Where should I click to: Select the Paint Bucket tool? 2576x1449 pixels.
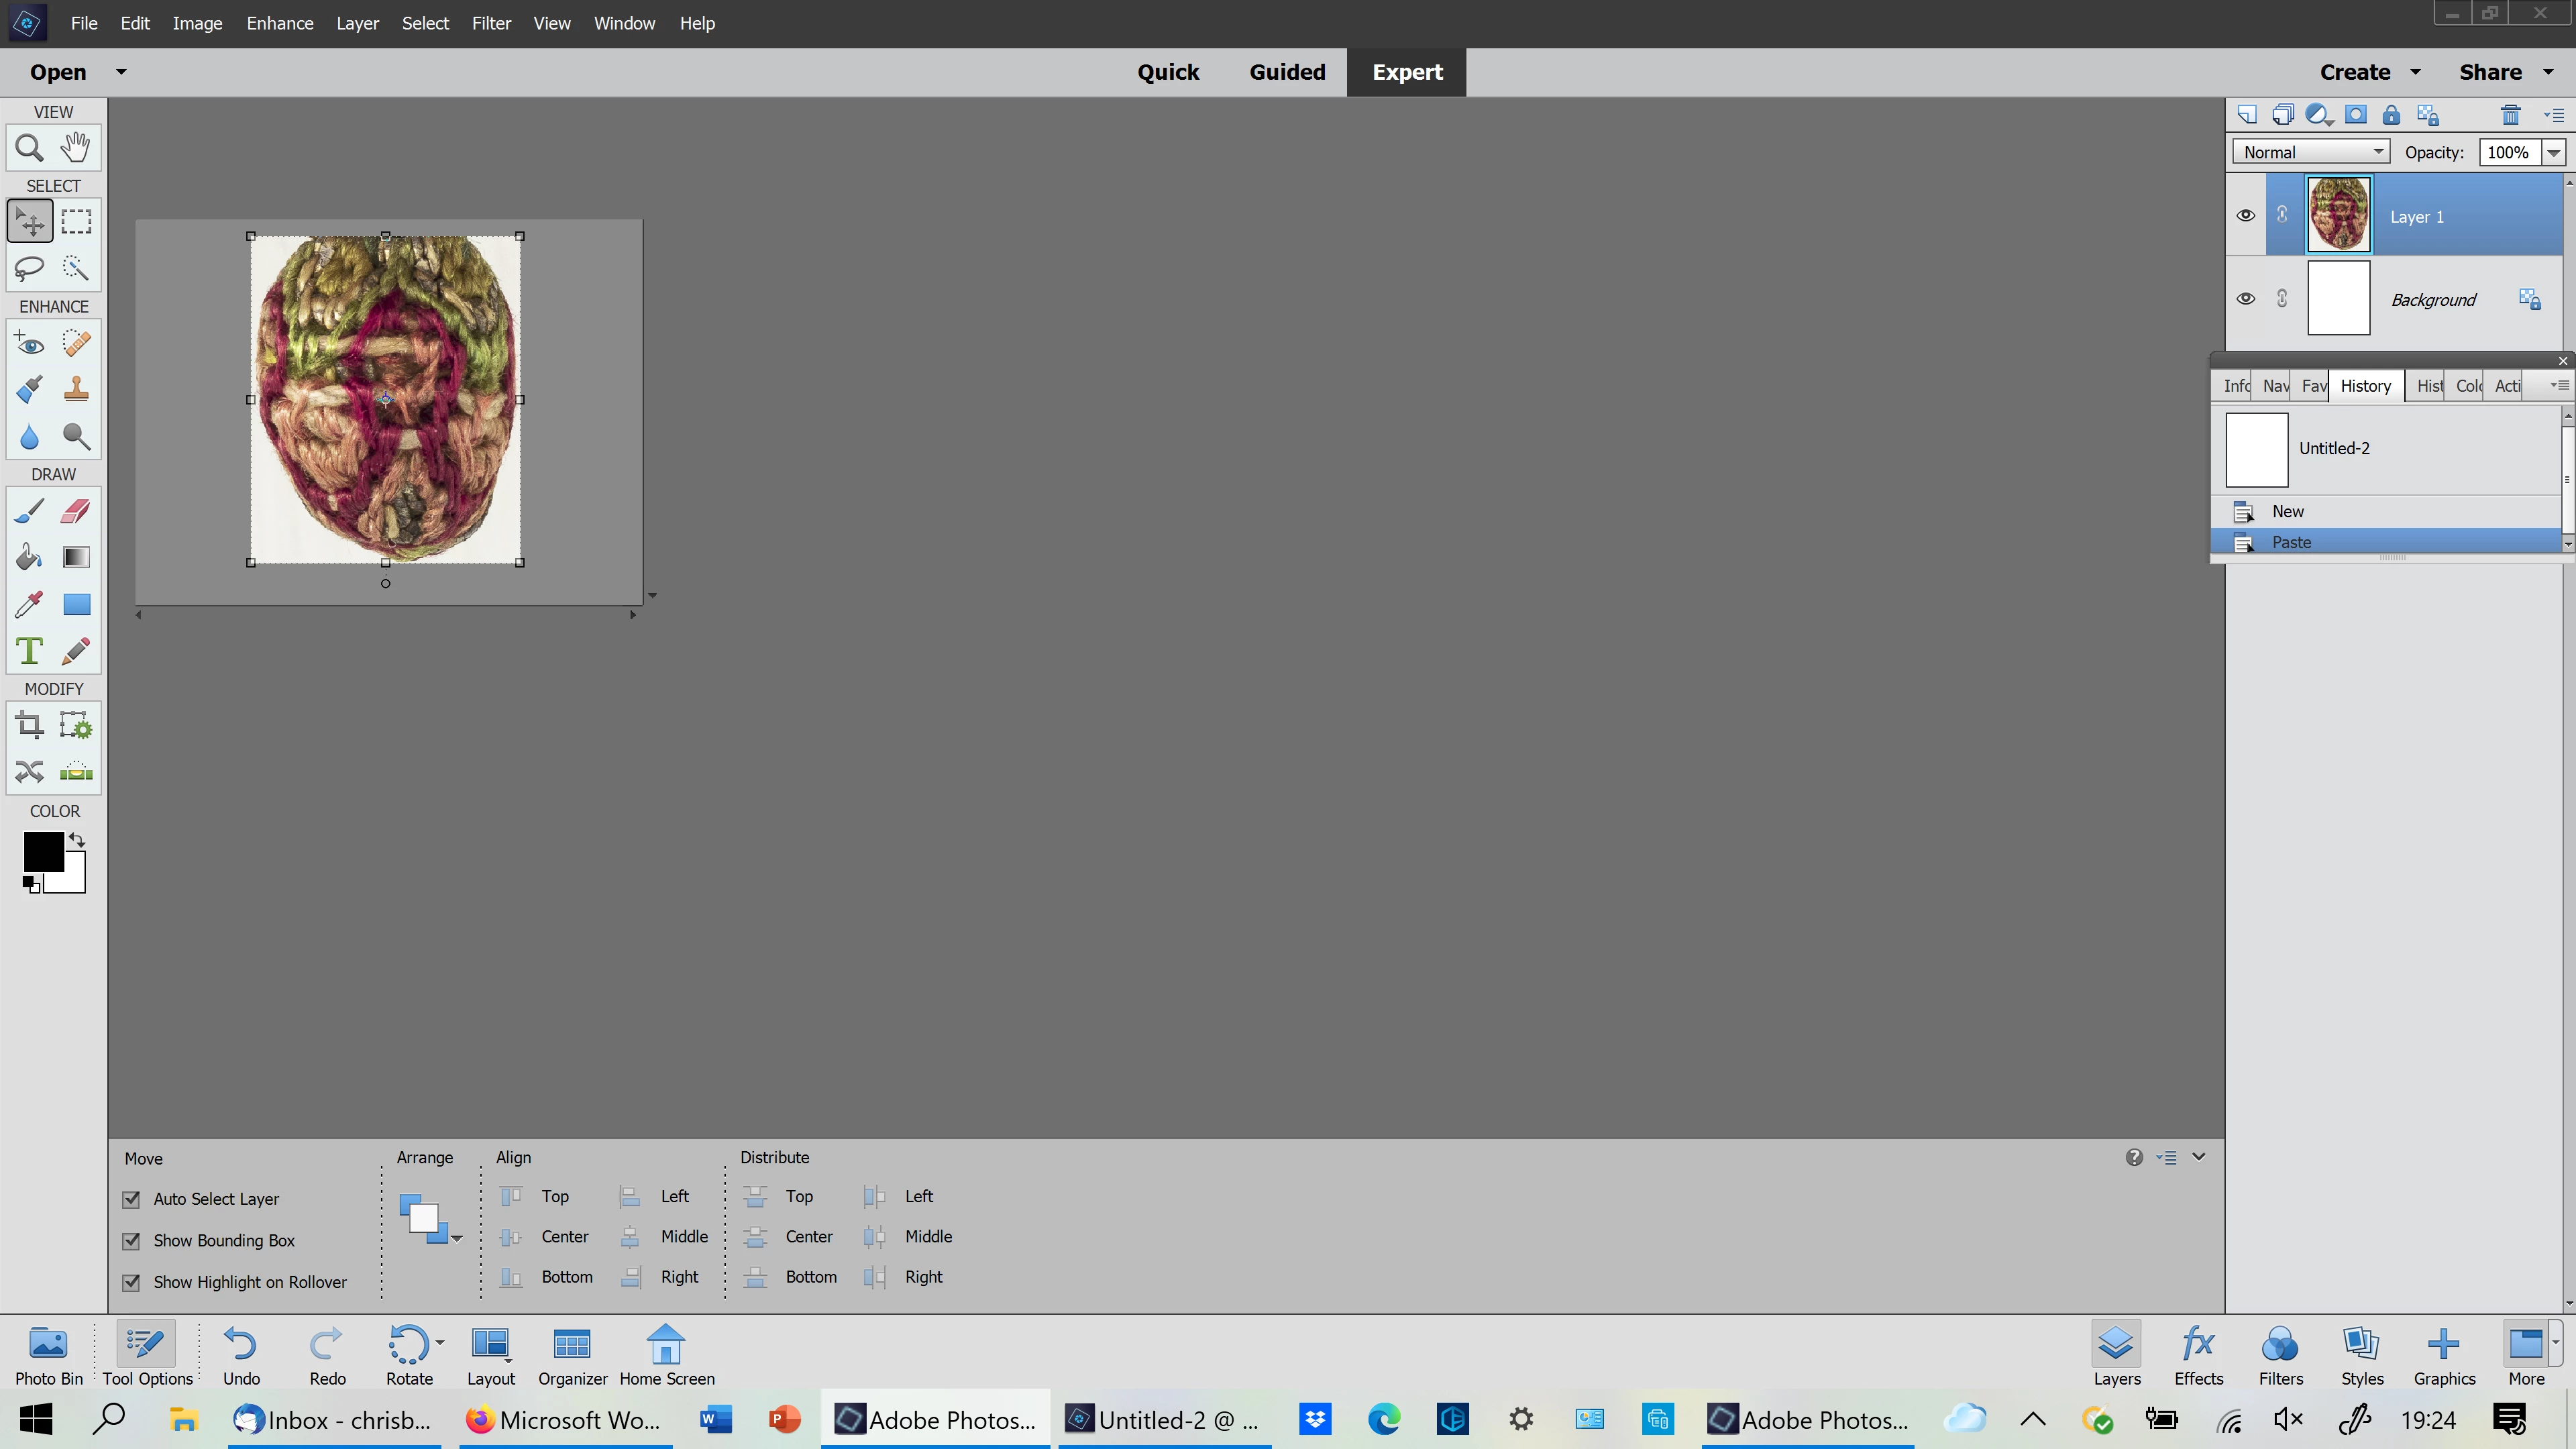(x=29, y=557)
